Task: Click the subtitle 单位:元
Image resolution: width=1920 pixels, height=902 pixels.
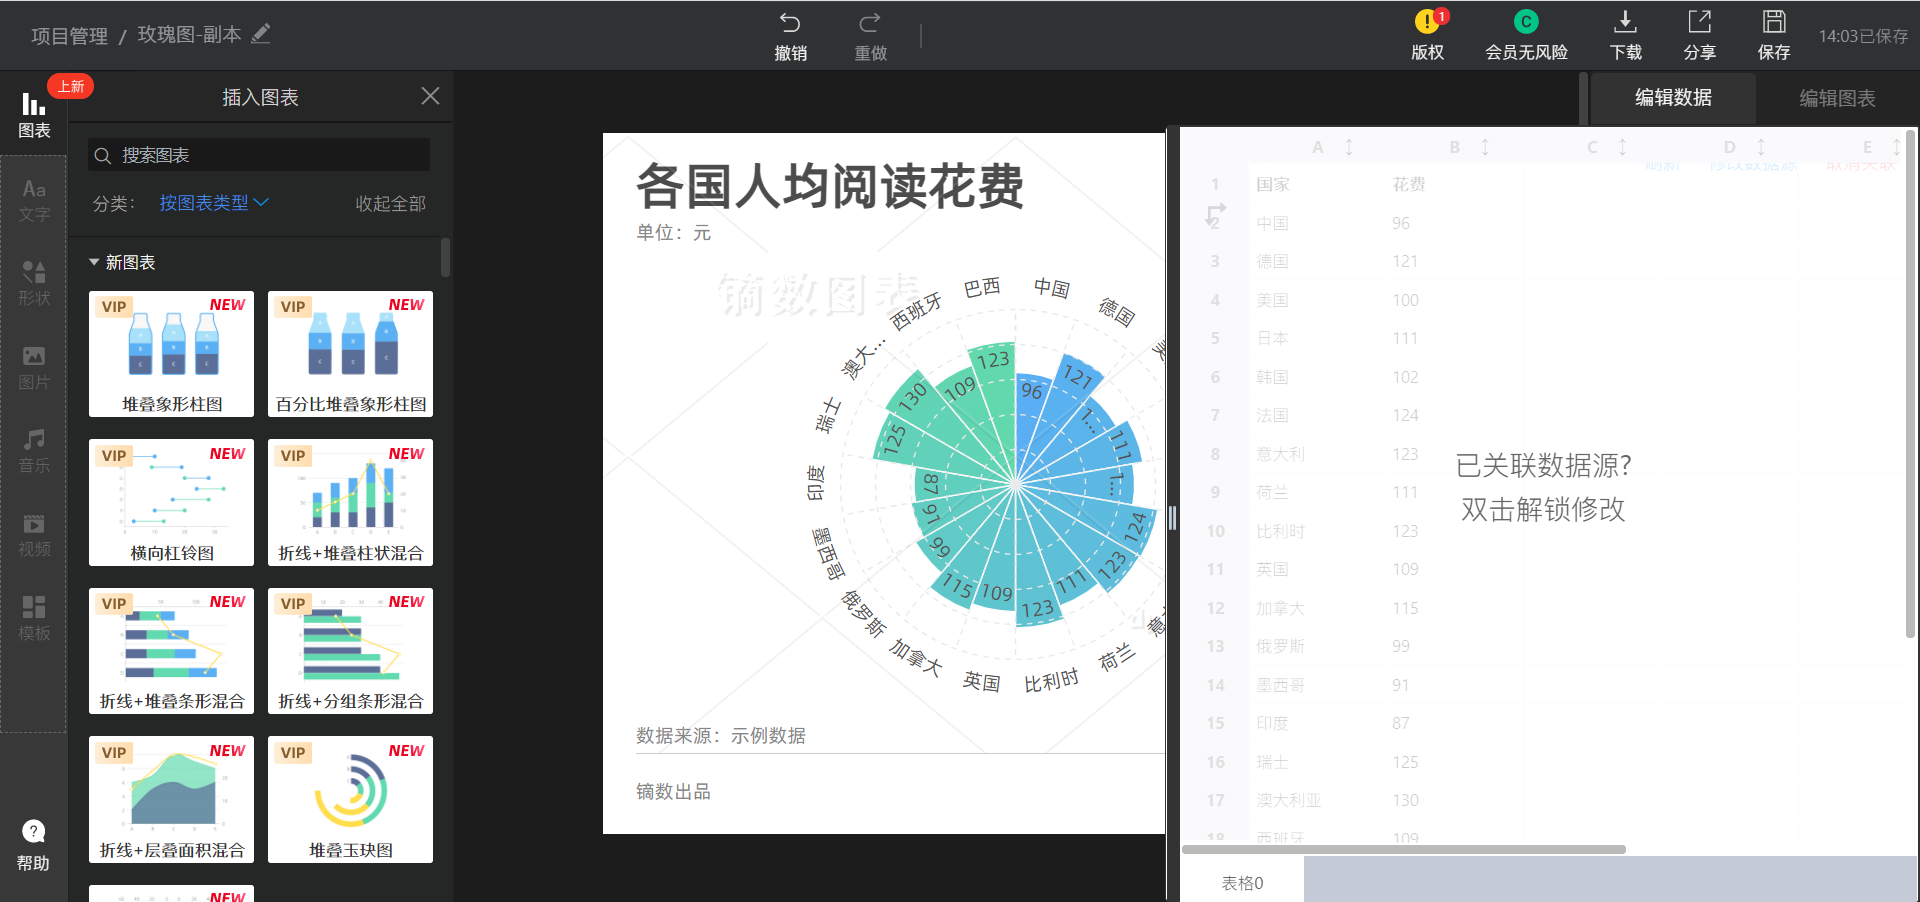Action: click(674, 232)
